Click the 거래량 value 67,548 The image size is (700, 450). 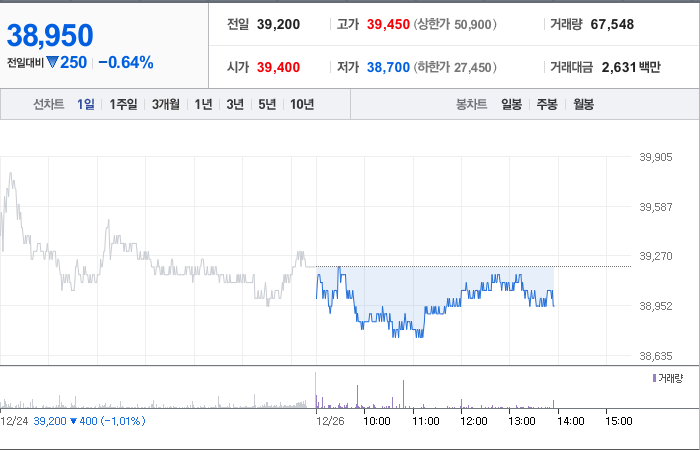coord(612,24)
